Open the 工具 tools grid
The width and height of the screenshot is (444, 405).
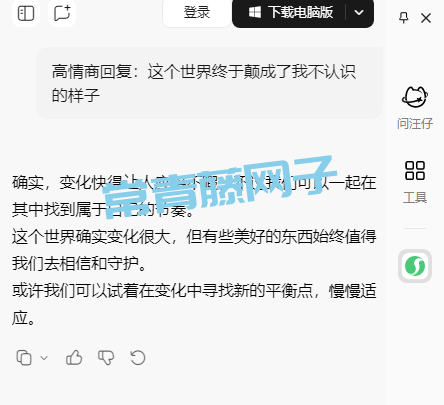[x=415, y=170]
